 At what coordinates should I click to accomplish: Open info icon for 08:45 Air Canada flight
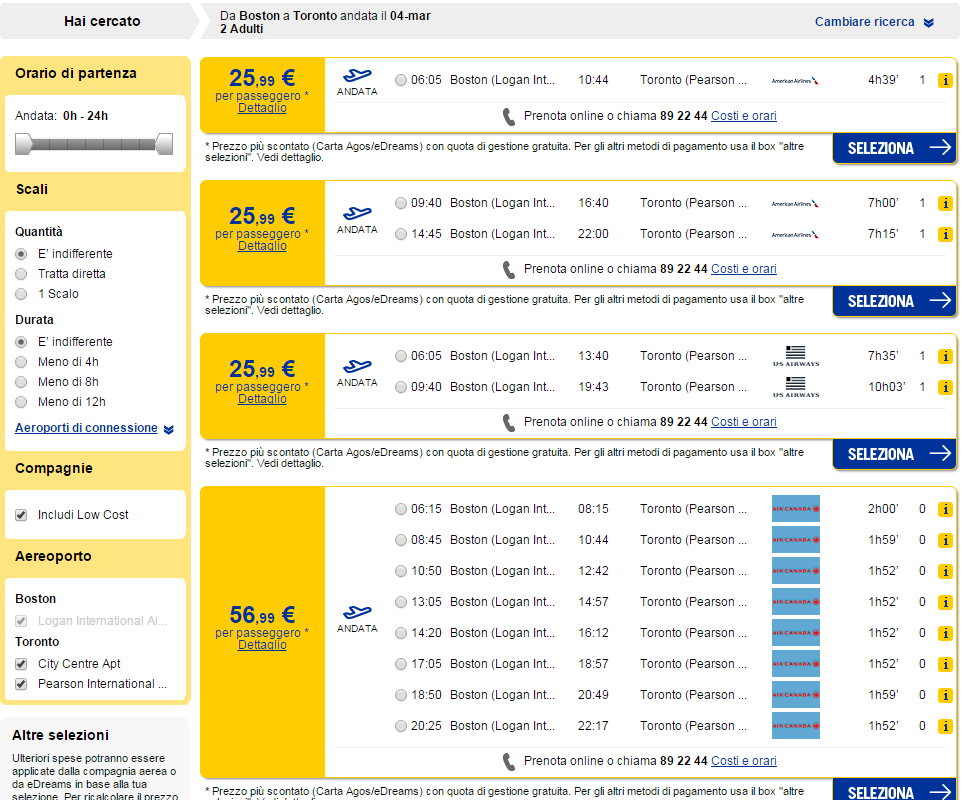point(945,540)
